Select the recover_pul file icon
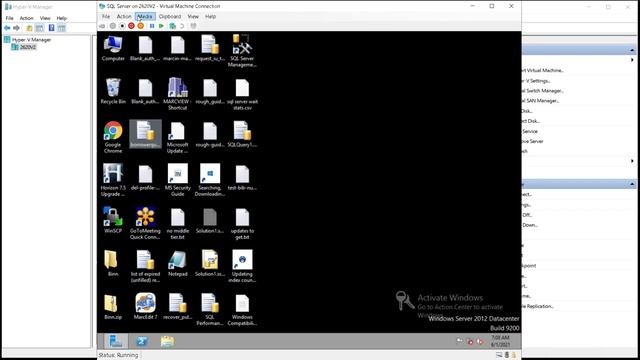The image size is (640, 360). 178,306
